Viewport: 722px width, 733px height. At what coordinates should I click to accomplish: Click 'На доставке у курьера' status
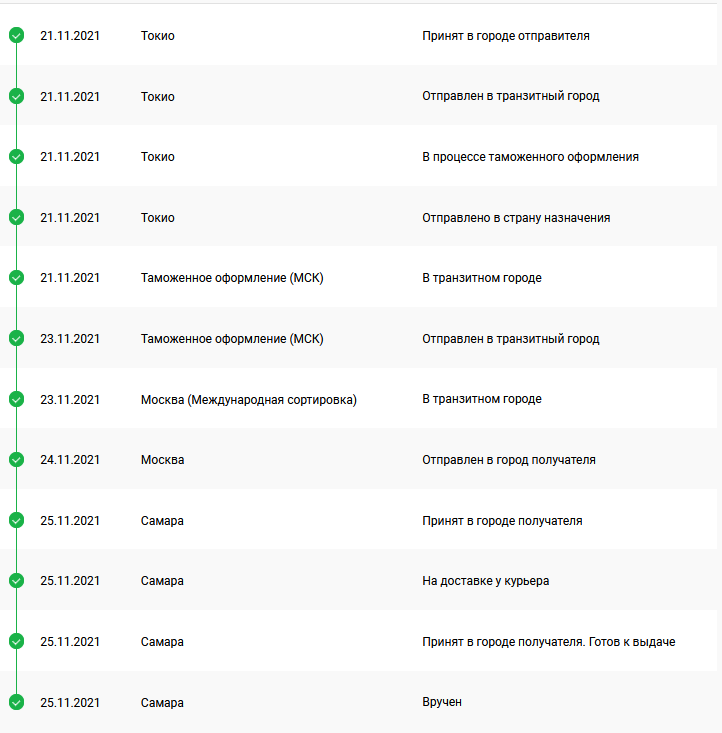[485, 581]
